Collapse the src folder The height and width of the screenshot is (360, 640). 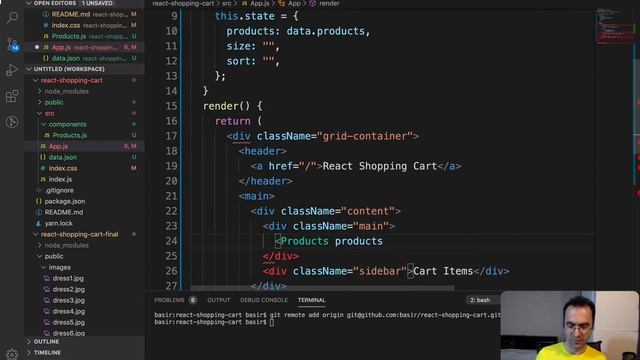(x=40, y=113)
